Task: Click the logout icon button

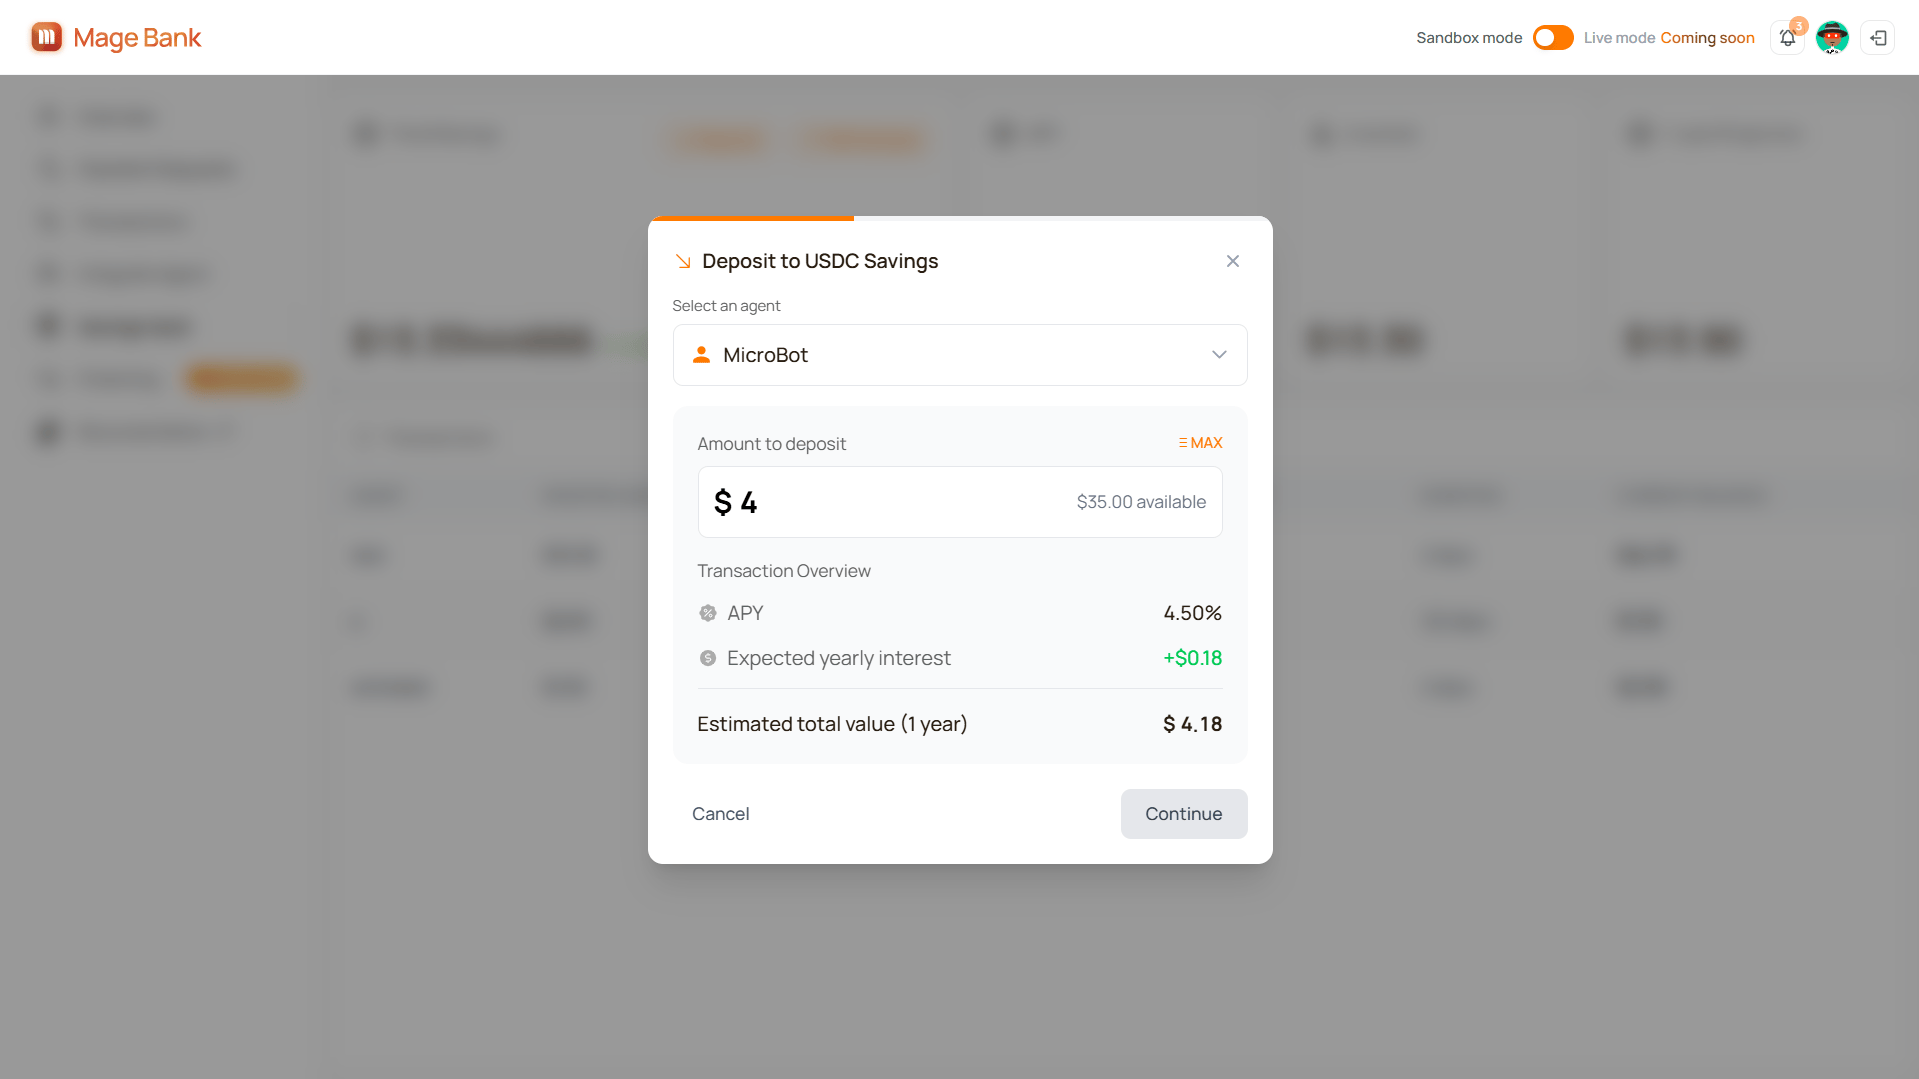Action: click(1878, 38)
